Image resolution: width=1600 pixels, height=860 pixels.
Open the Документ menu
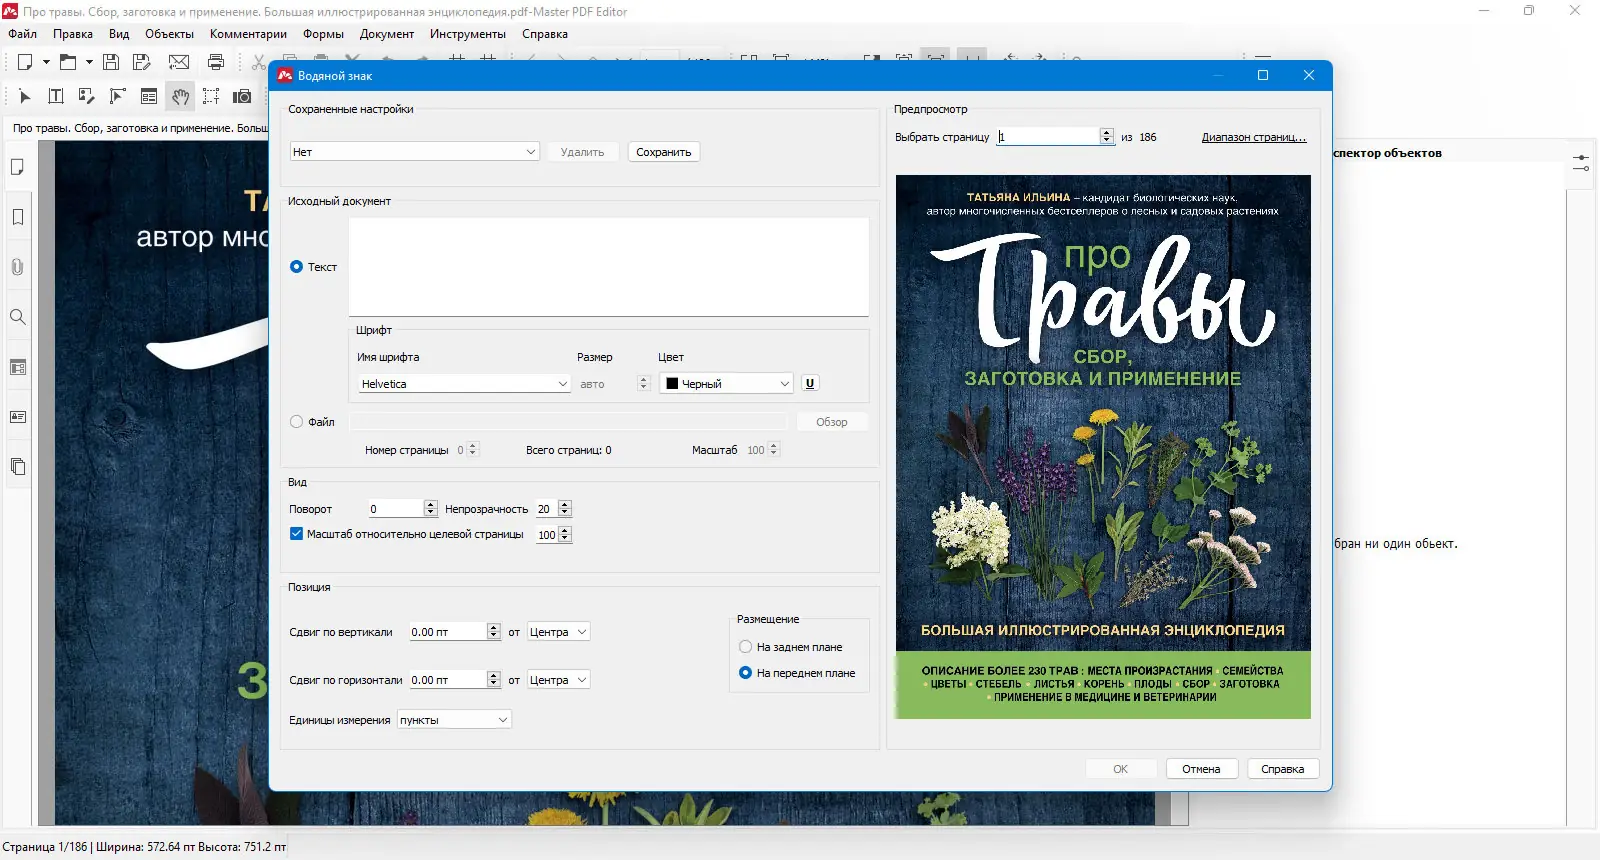(x=387, y=34)
